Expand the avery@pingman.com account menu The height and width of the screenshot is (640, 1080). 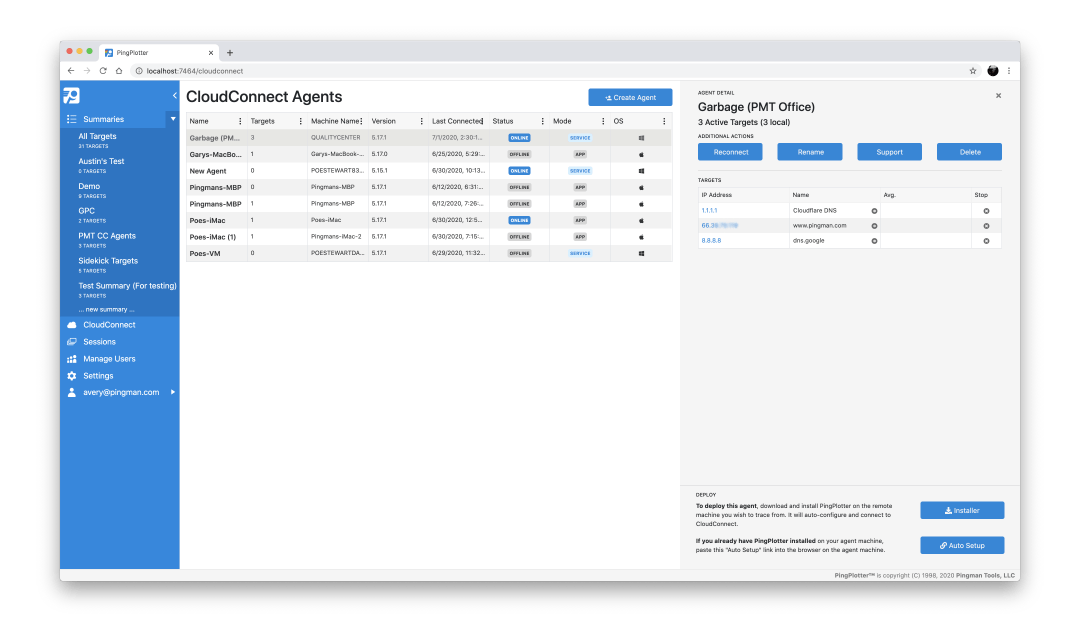(173, 392)
